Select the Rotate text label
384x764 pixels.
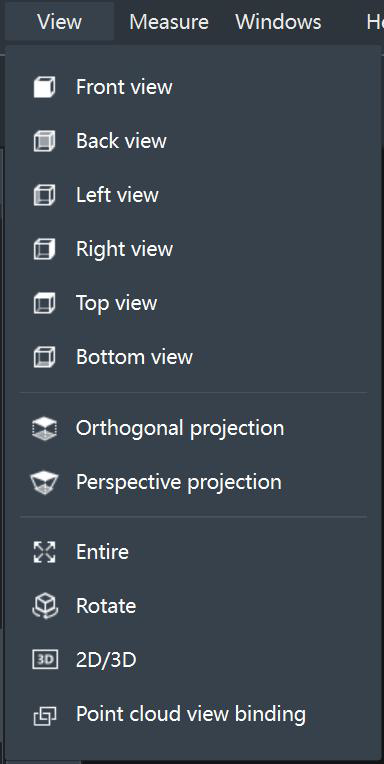pyautogui.click(x=106, y=607)
